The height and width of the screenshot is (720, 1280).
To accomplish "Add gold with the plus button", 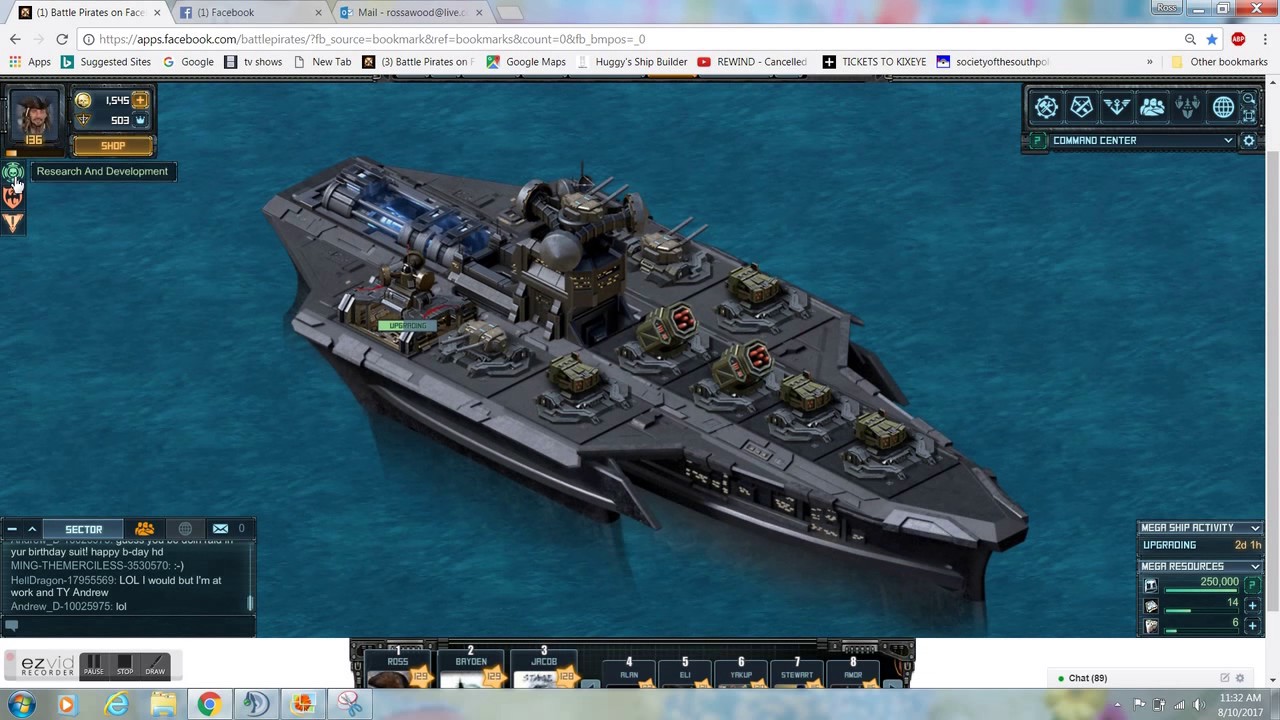I will click(140, 100).
